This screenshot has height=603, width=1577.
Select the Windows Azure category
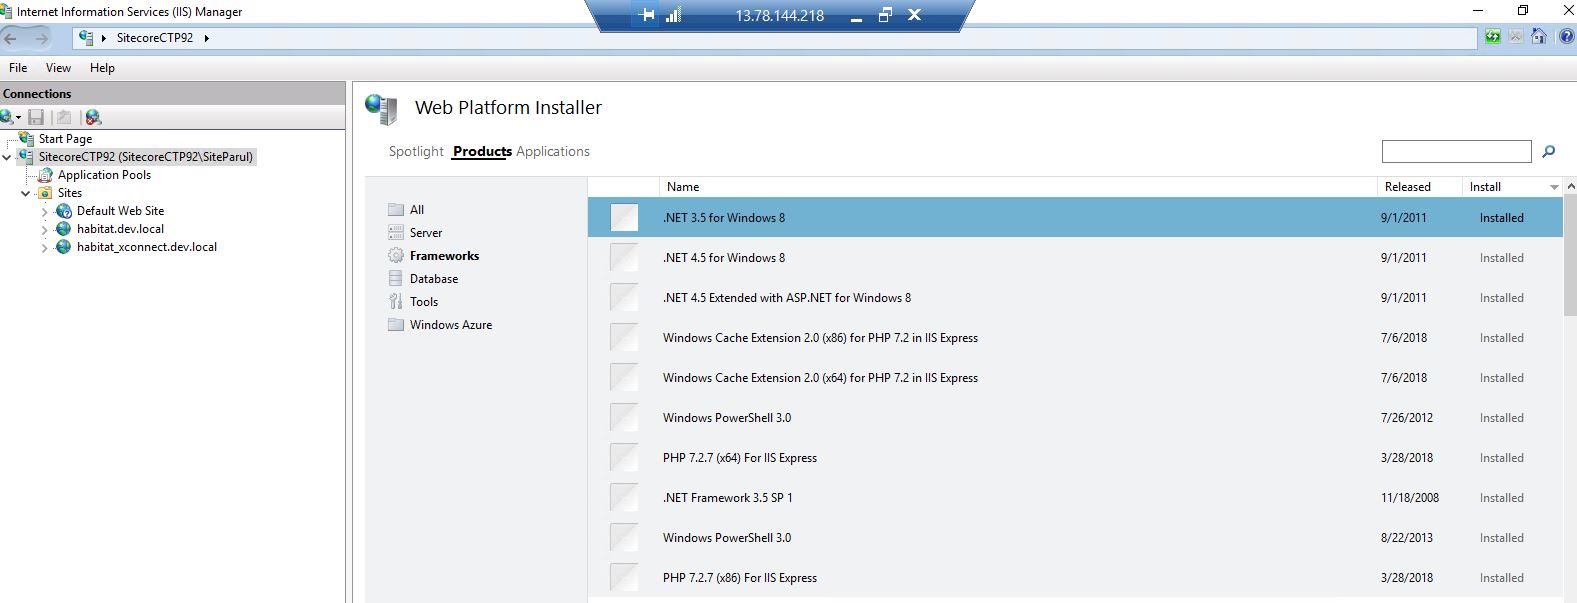[x=451, y=325]
